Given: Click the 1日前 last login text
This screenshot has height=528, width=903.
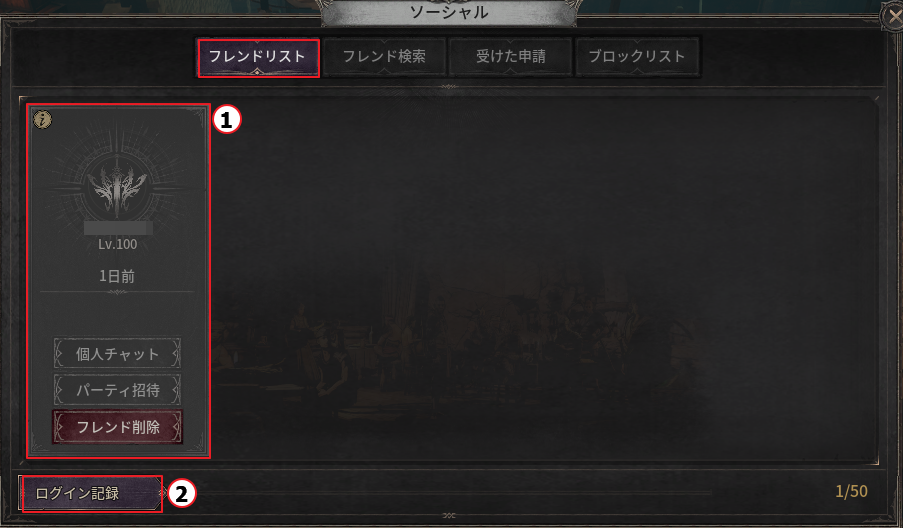Looking at the screenshot, I should 117,276.
